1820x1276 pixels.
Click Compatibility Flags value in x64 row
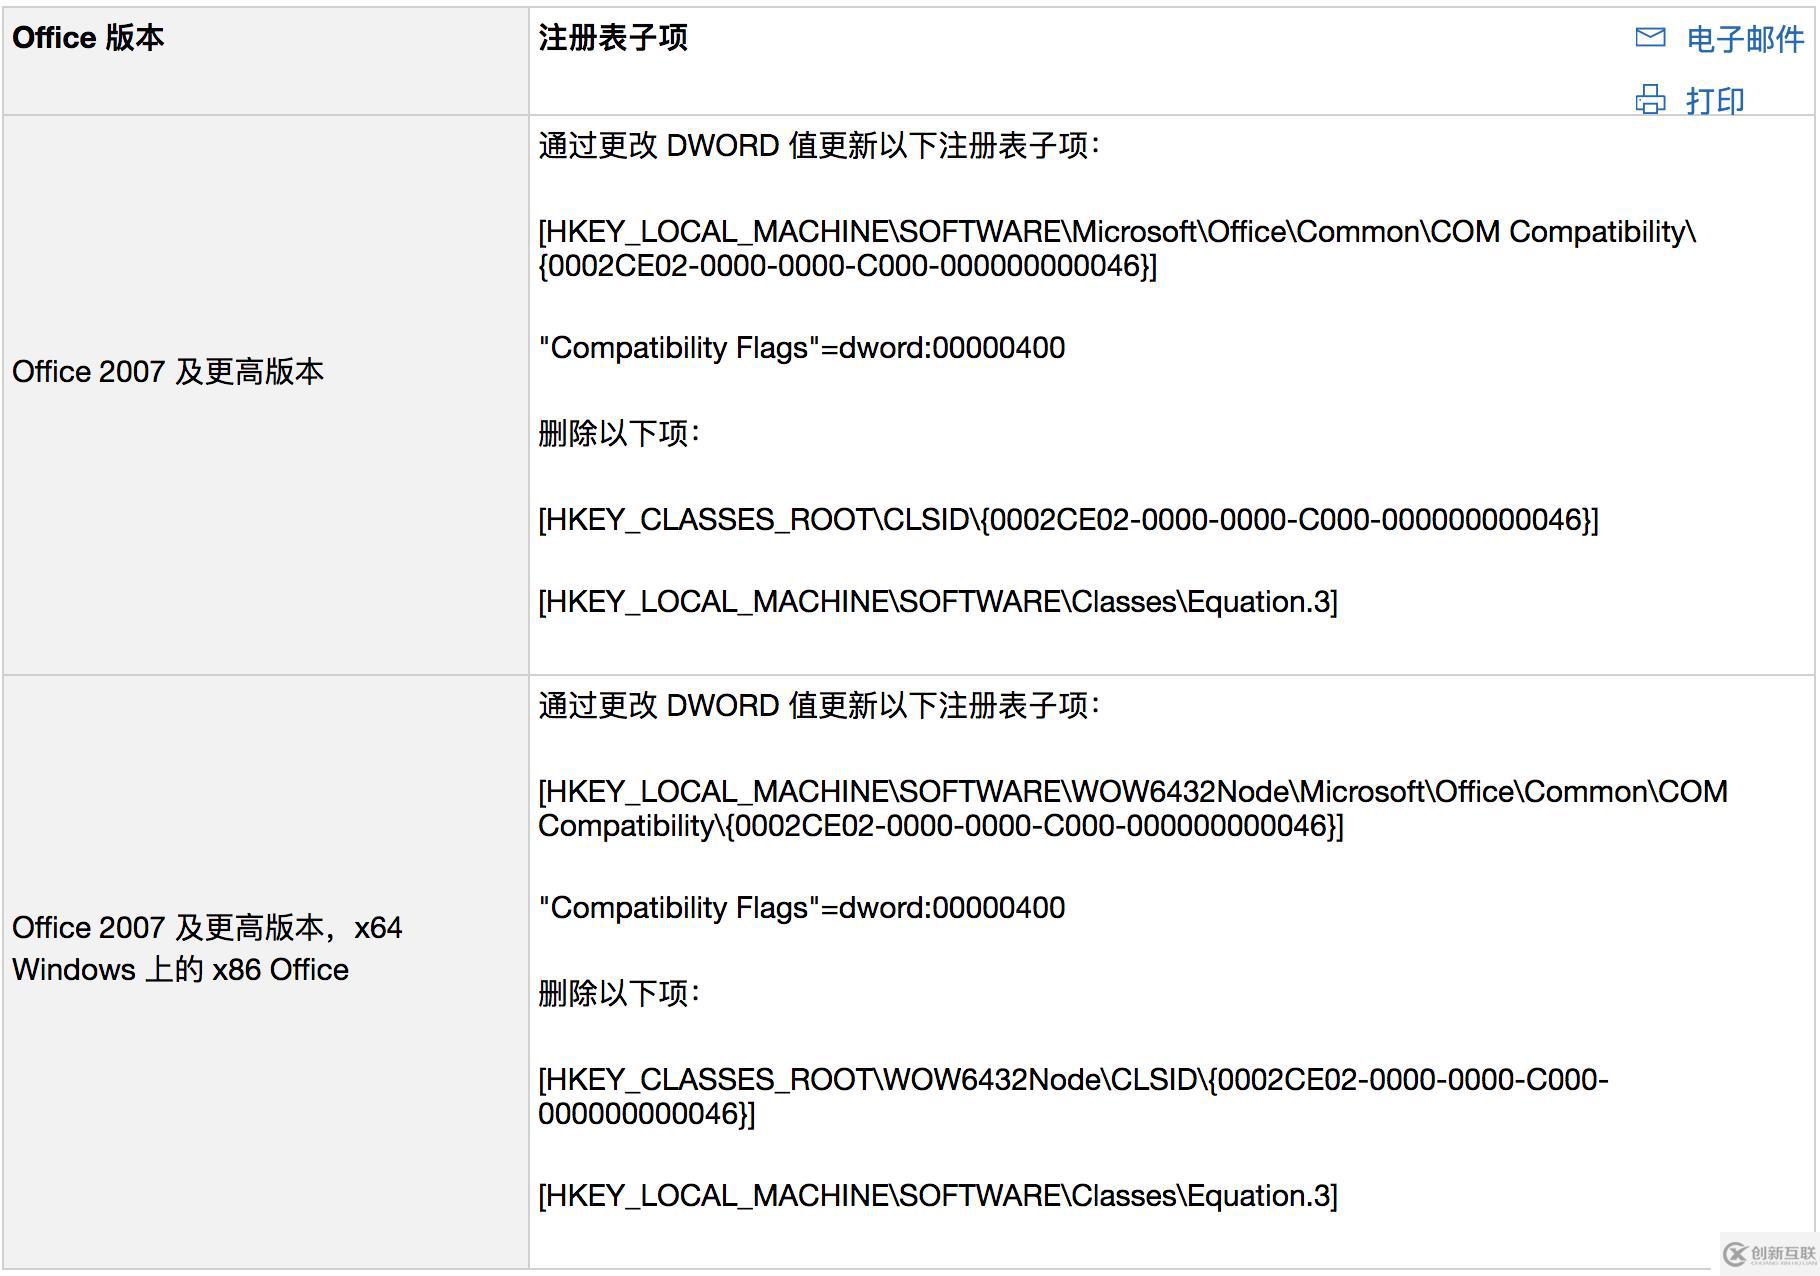click(801, 908)
